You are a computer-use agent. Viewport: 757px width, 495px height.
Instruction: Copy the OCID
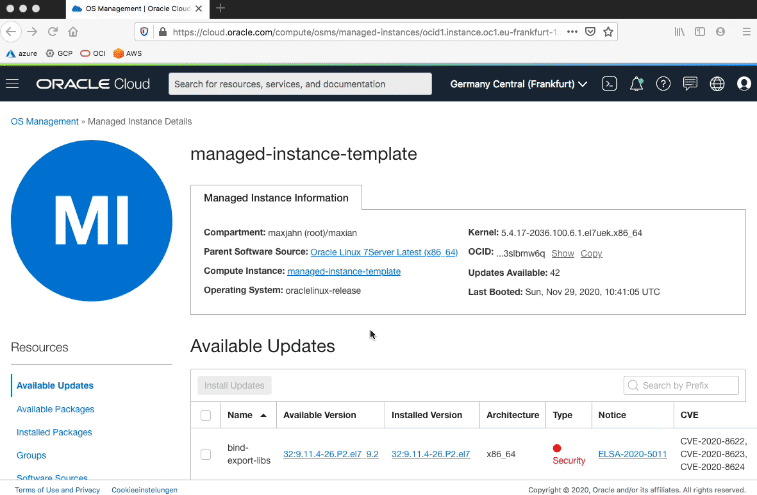click(591, 254)
